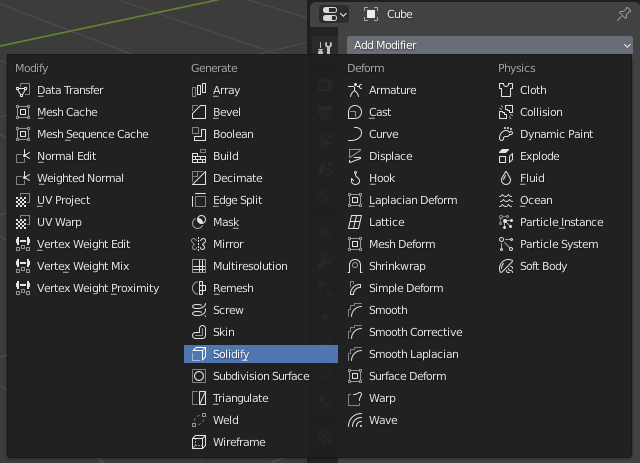Click the Add Modifier chevron arrow

pos(627,46)
